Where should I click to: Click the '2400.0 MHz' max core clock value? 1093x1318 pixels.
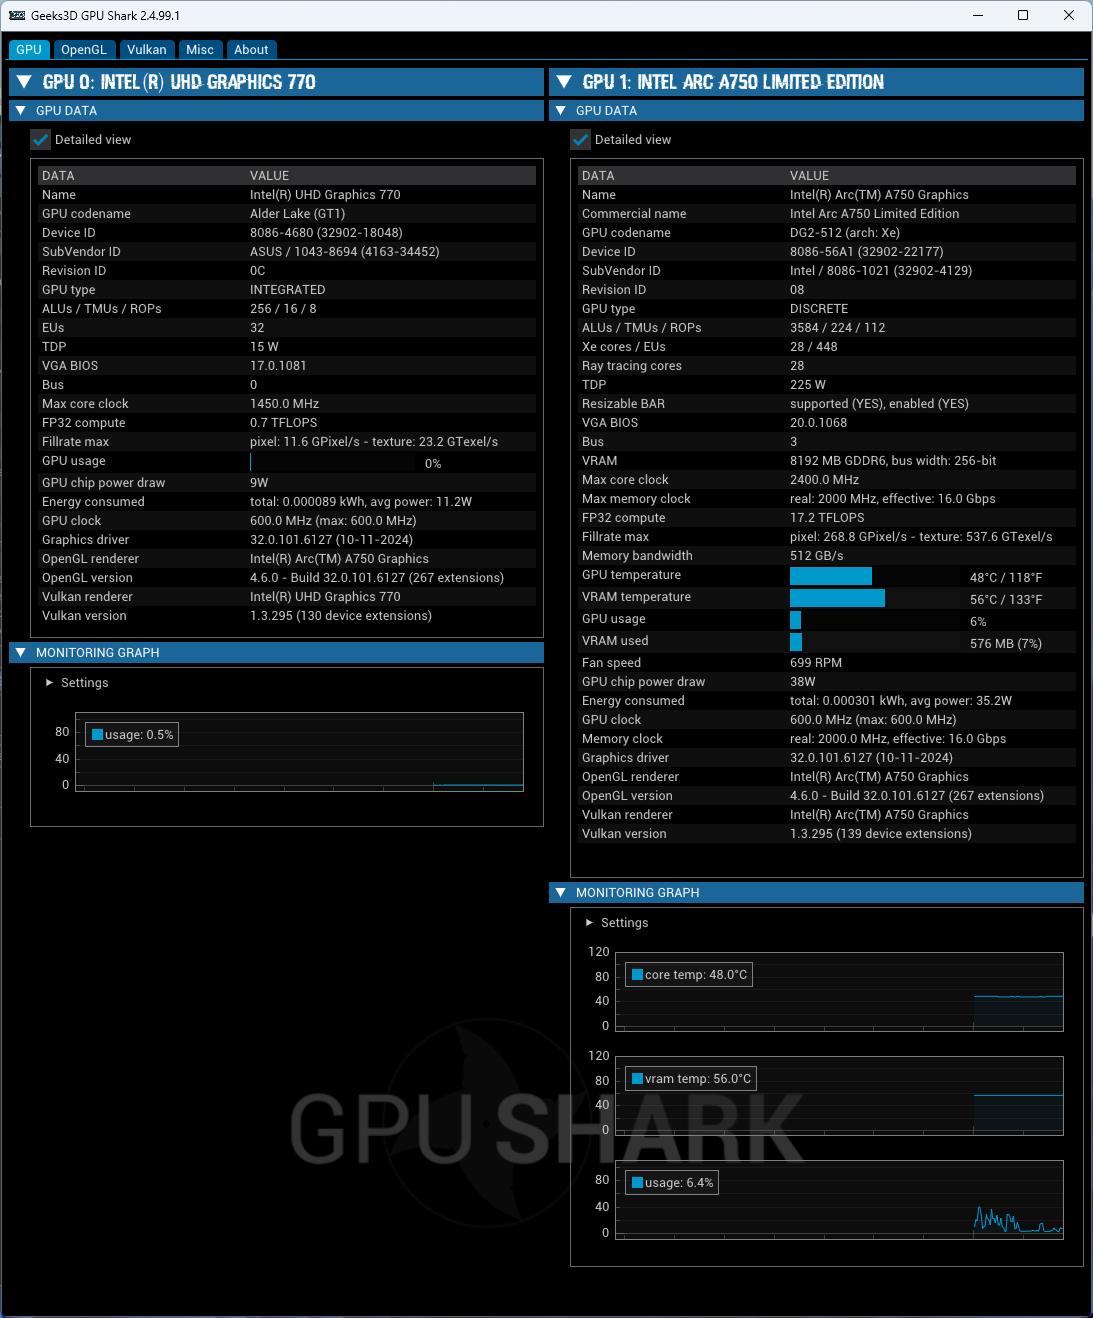pyautogui.click(x=824, y=480)
